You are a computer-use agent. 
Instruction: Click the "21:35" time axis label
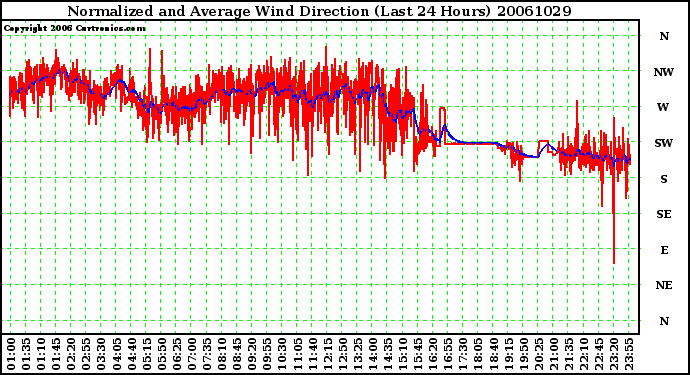tap(569, 354)
